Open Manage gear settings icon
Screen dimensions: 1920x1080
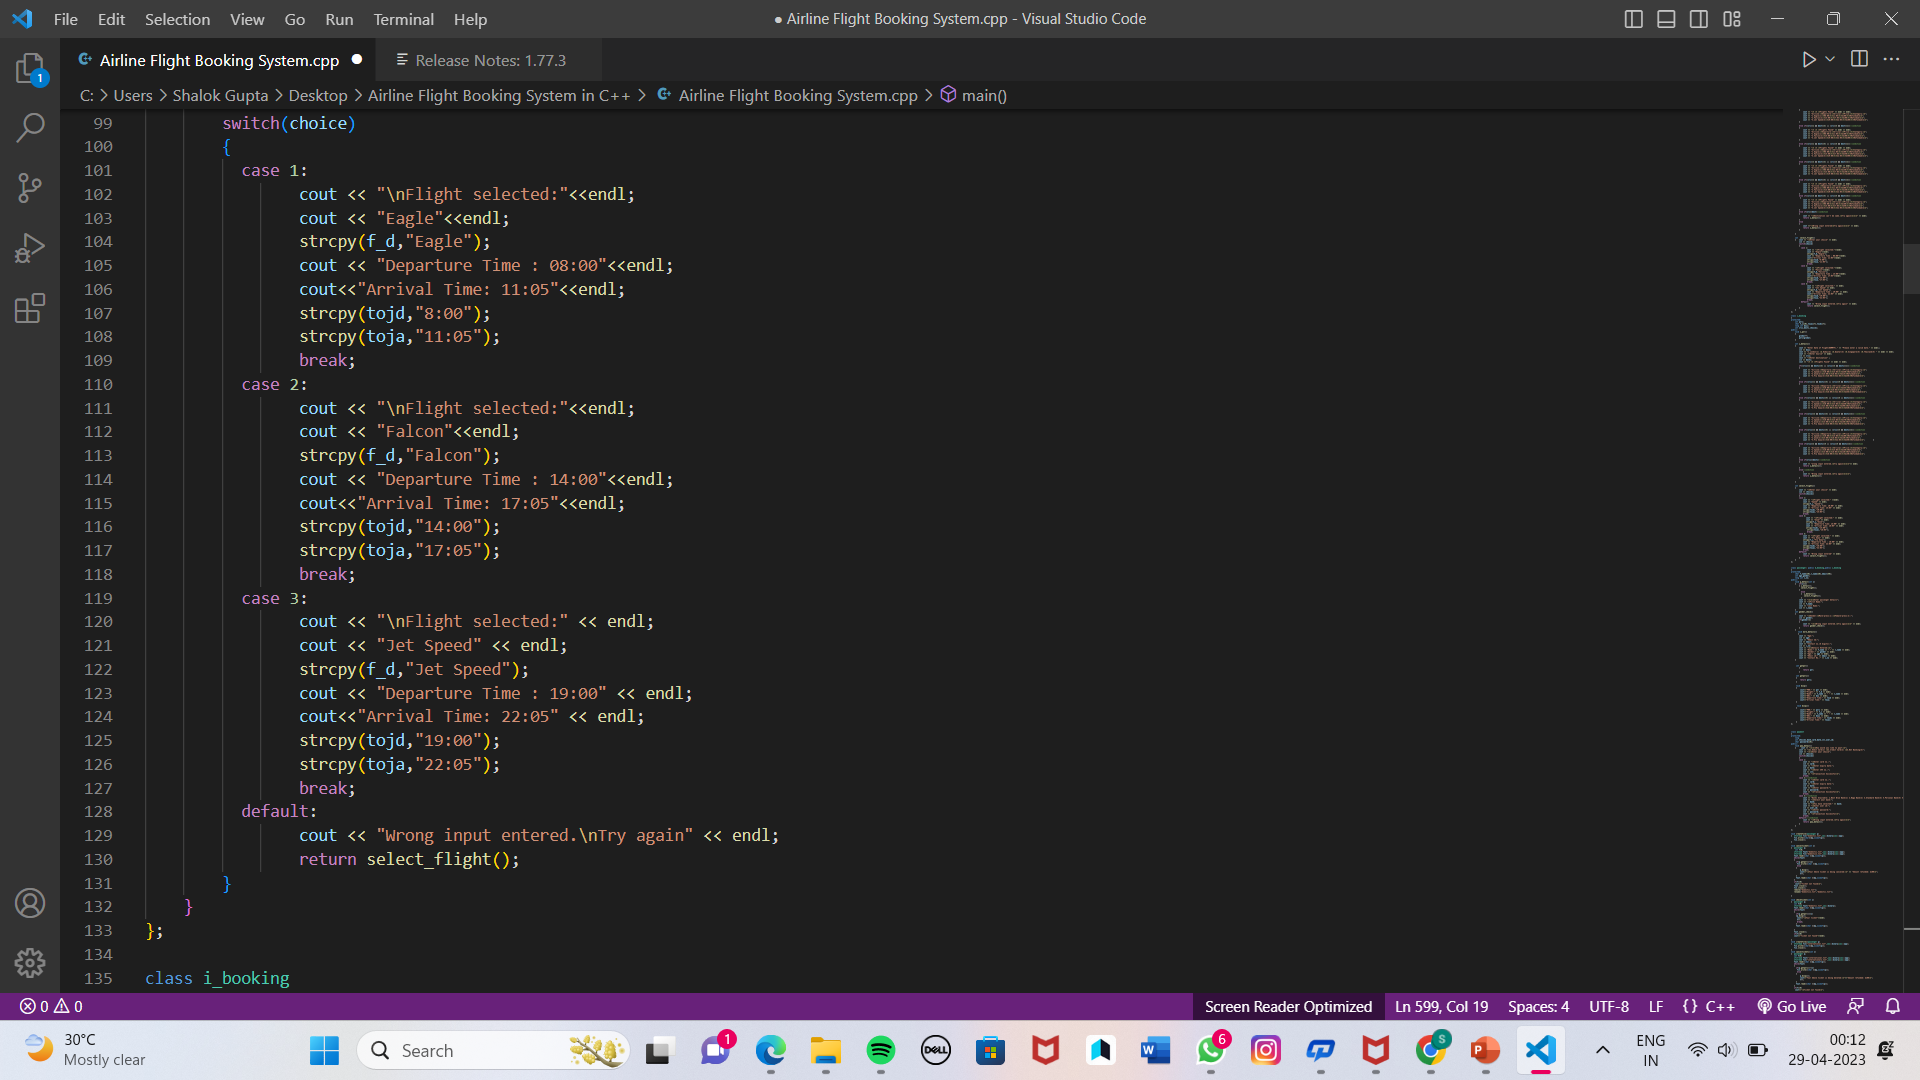[30, 962]
